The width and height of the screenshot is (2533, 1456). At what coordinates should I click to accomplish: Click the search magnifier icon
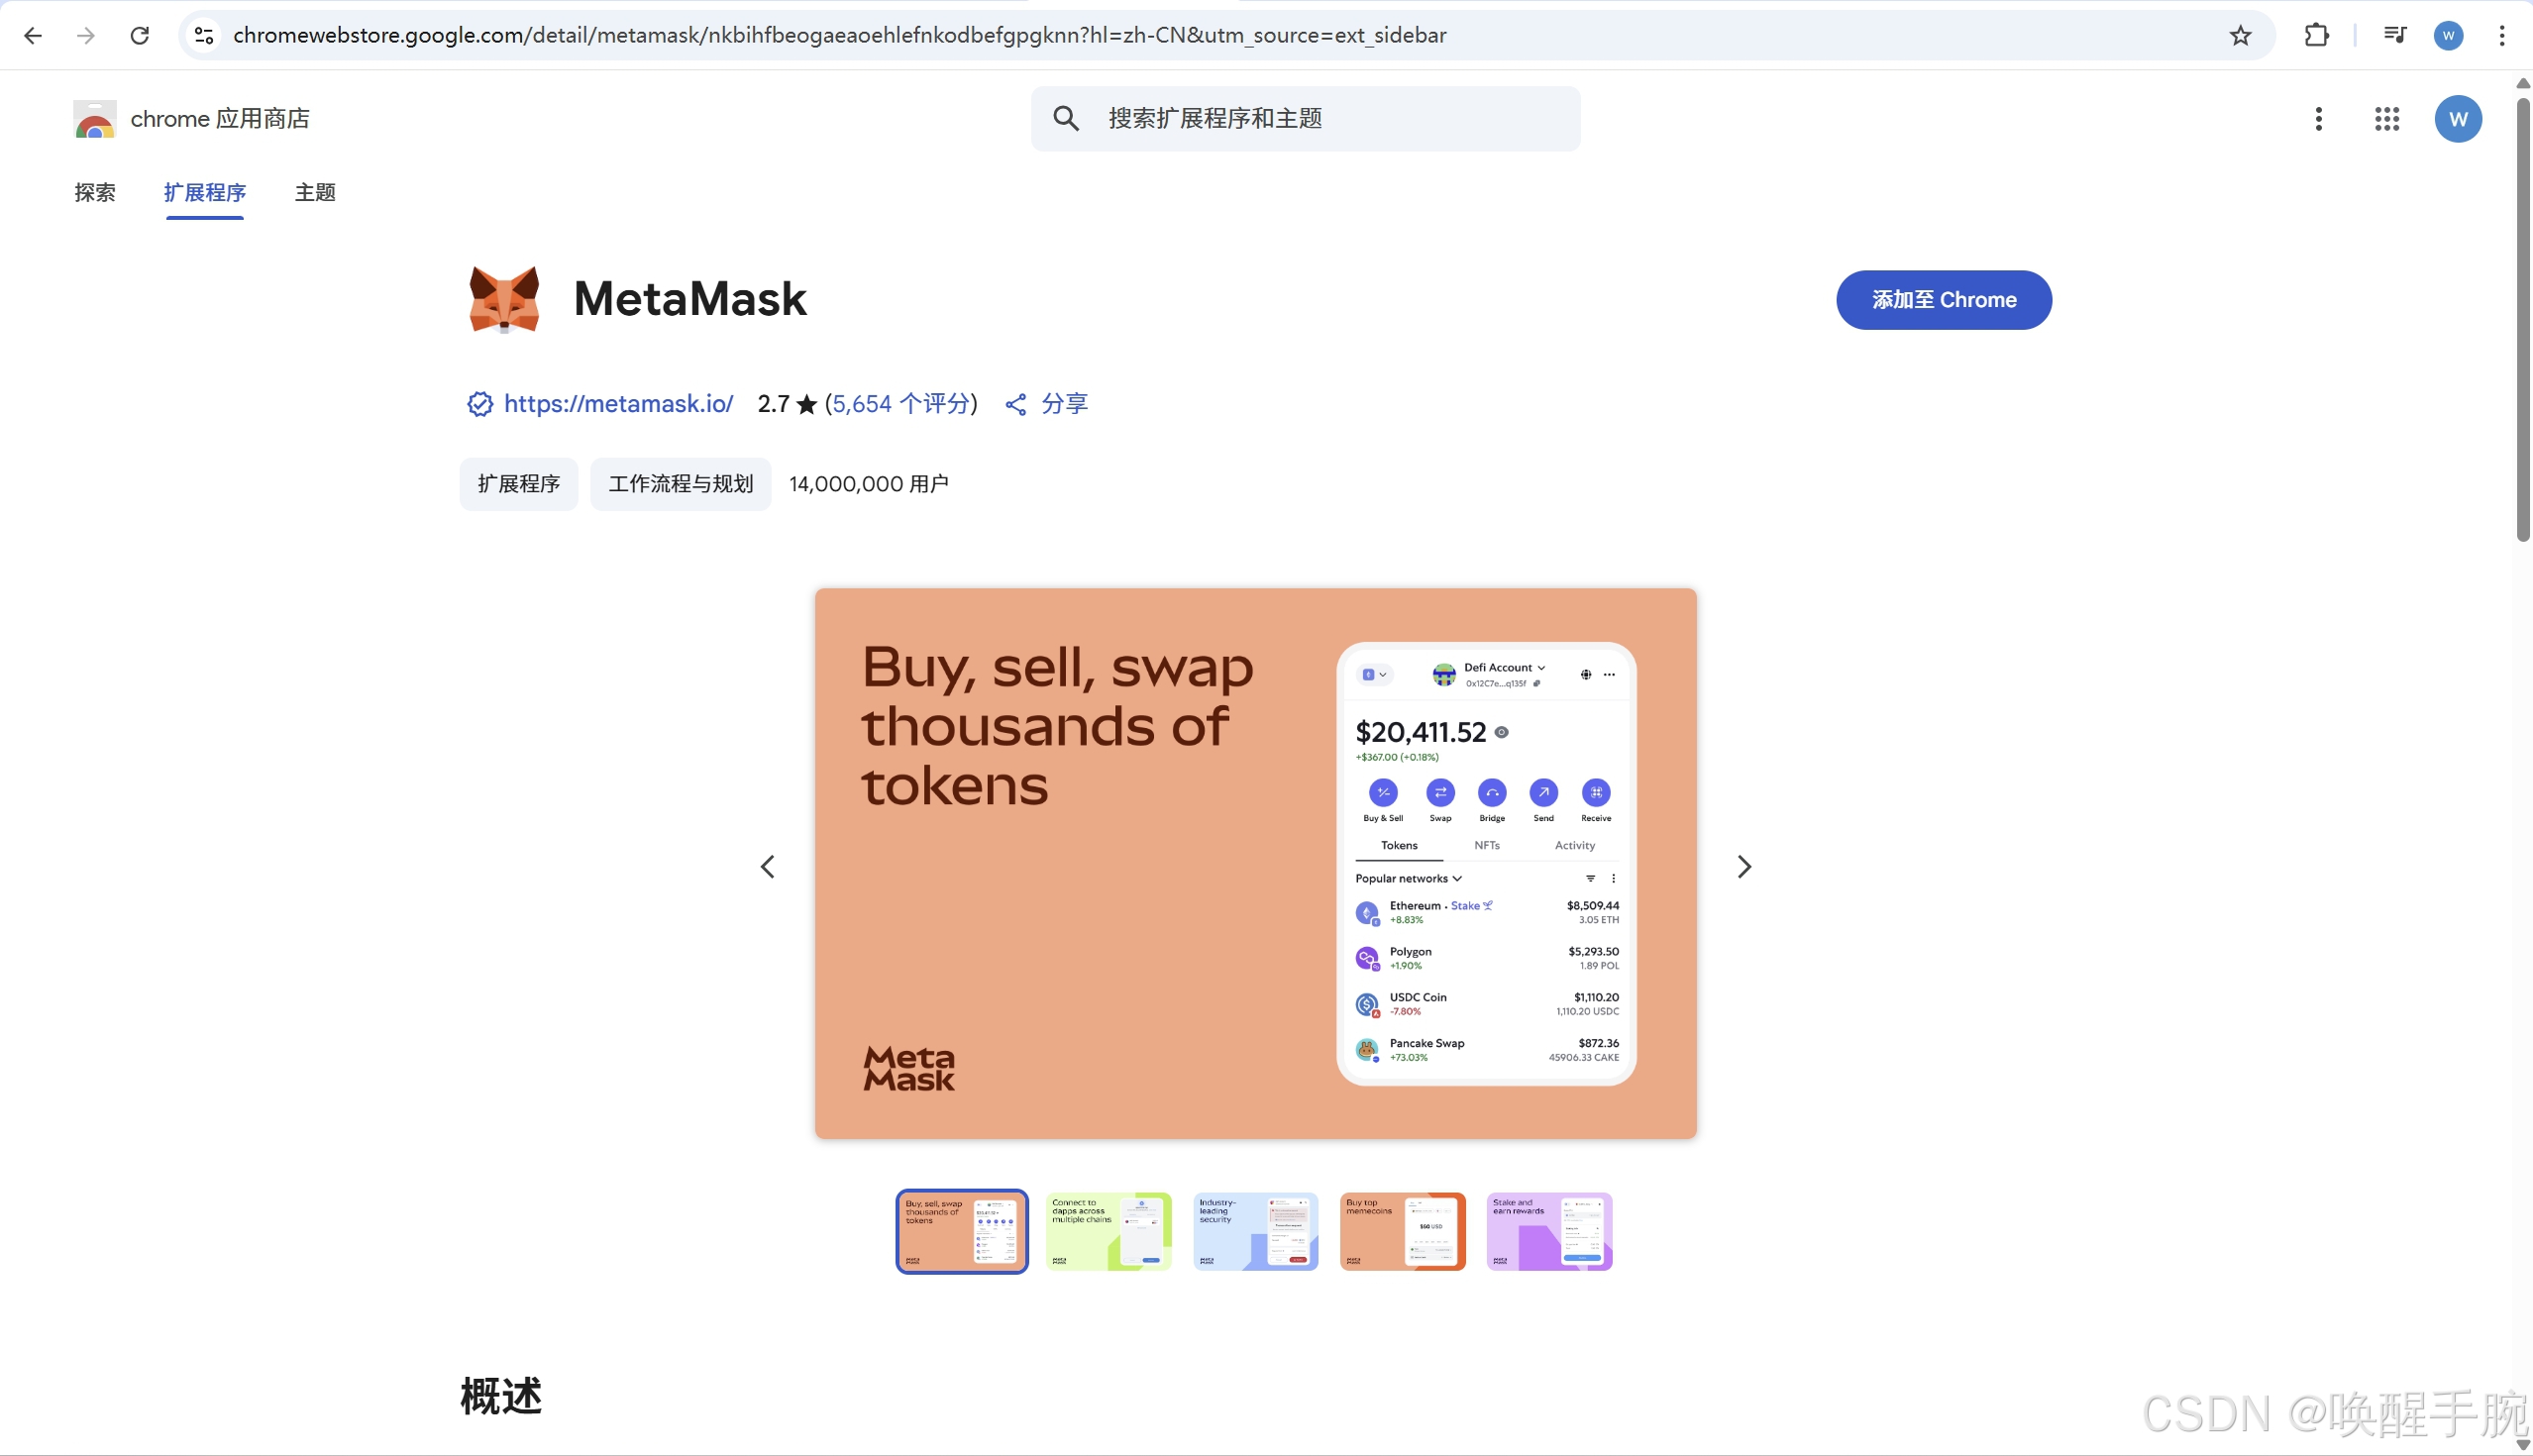1066,119
